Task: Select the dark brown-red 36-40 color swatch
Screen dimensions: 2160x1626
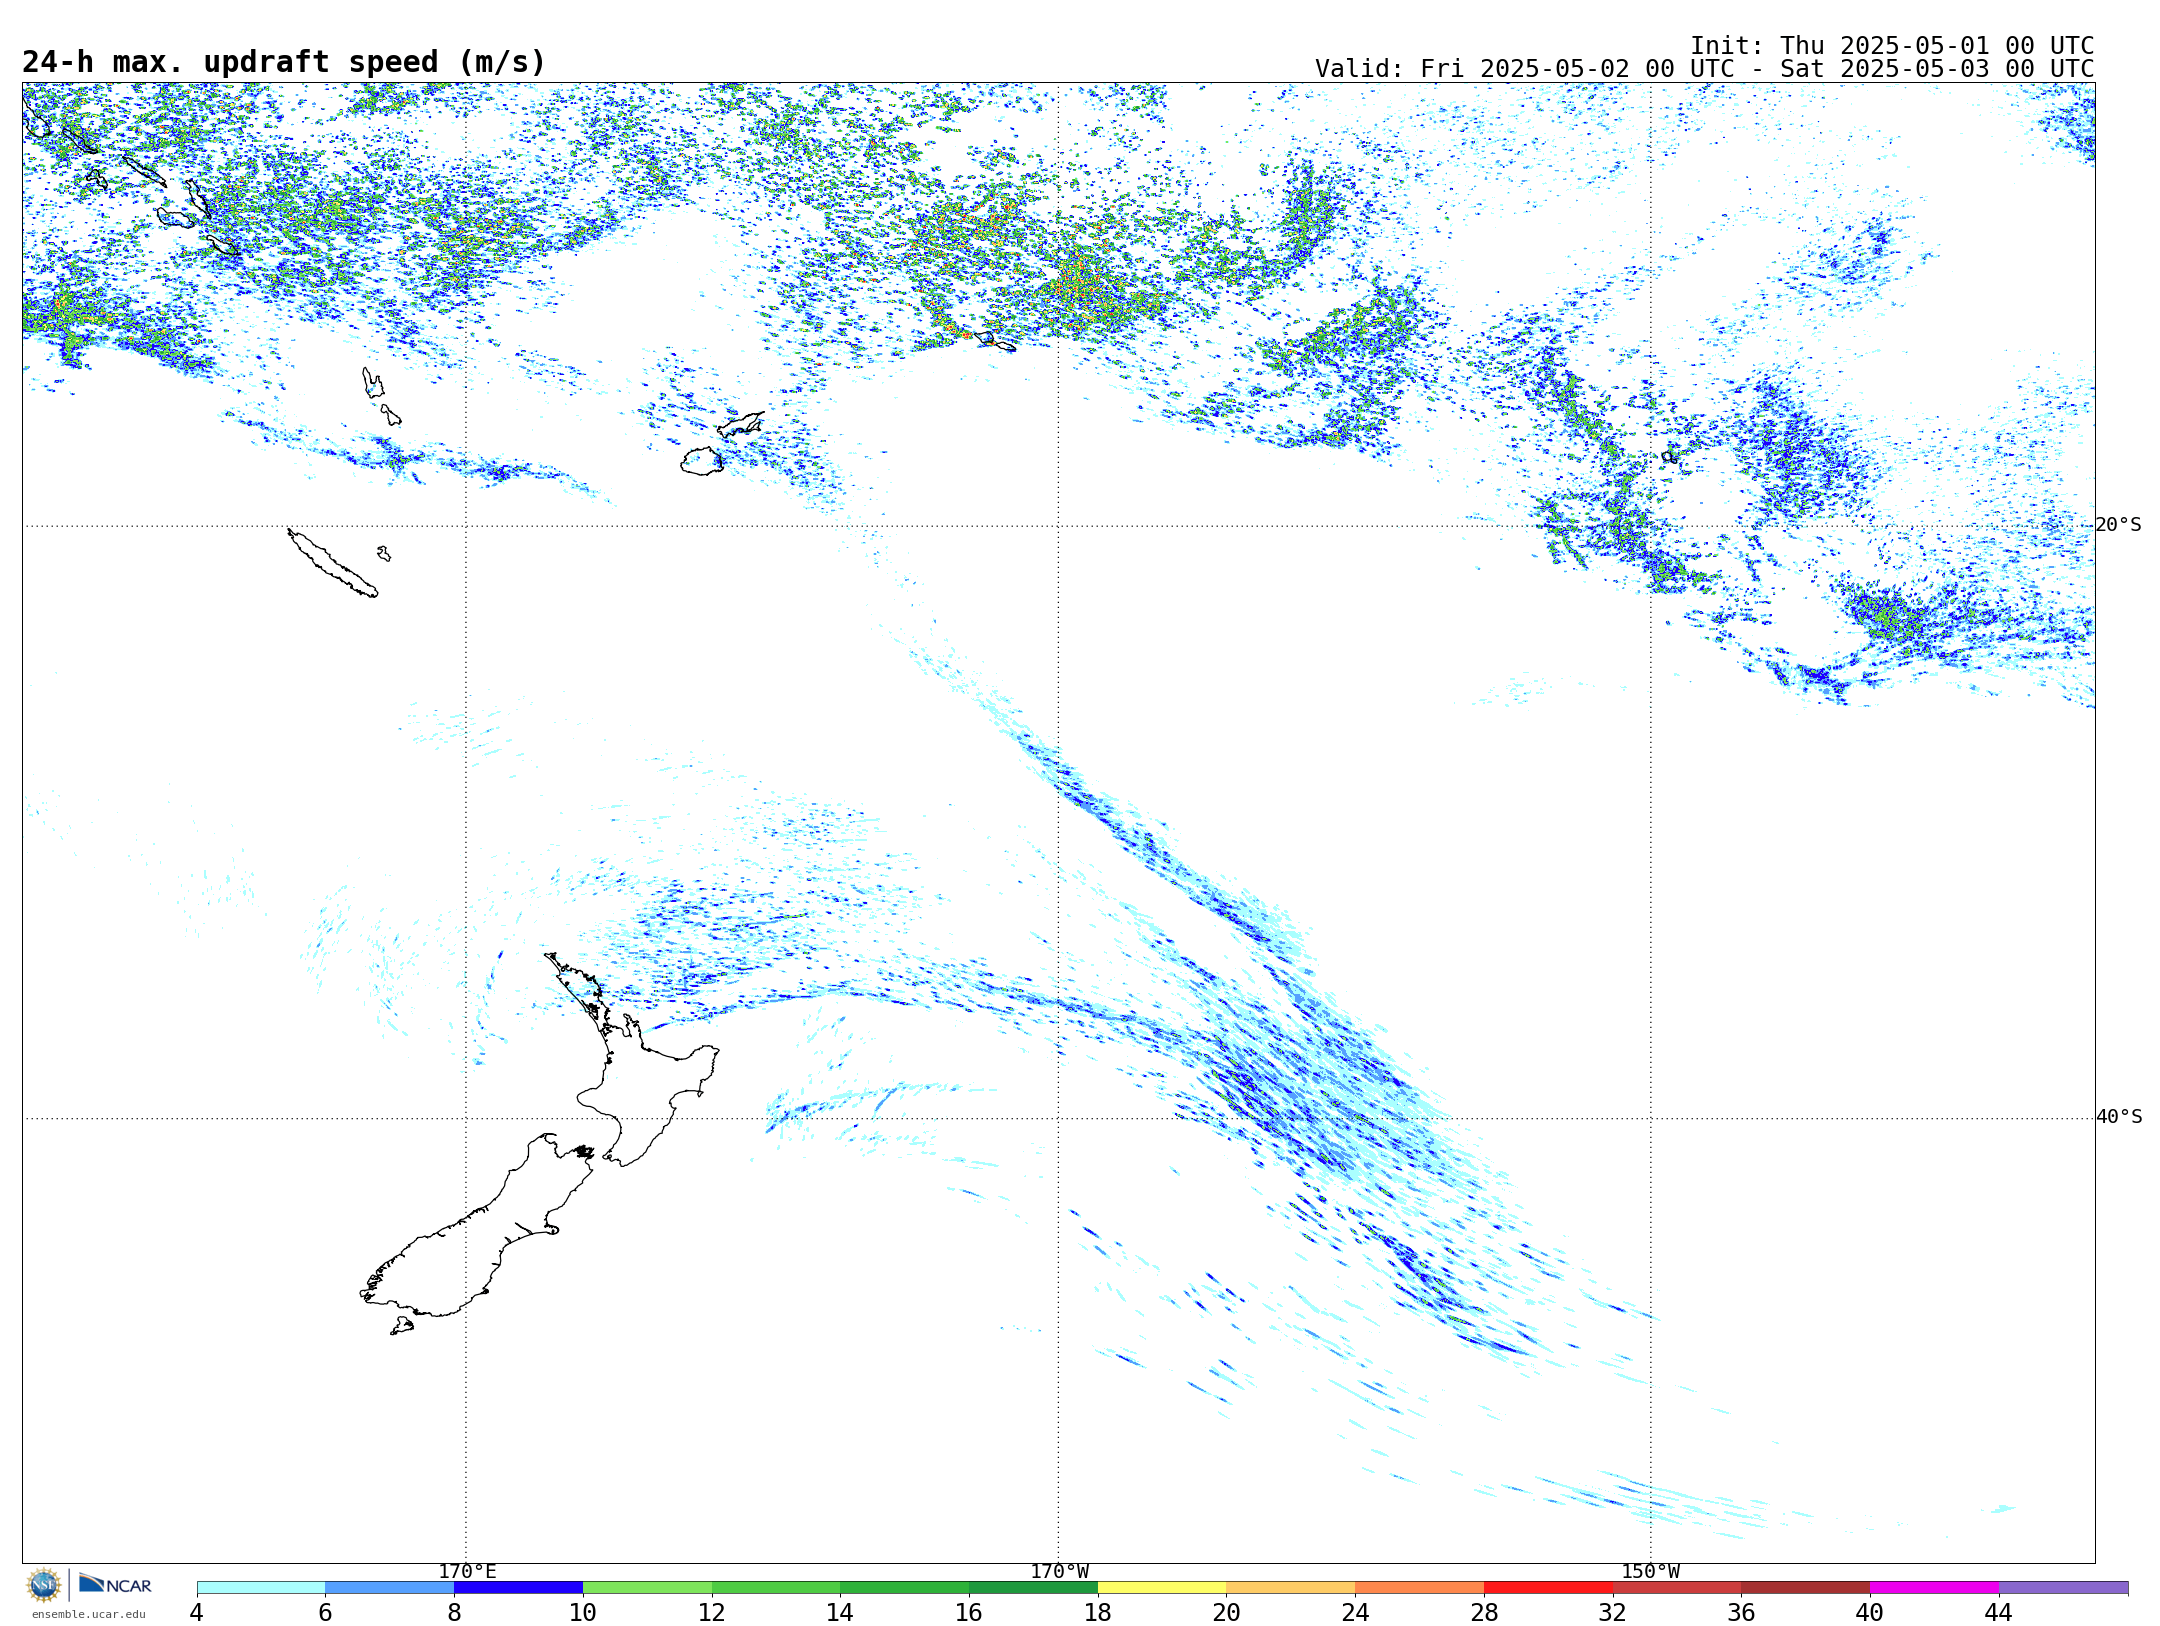Action: click(x=1806, y=1588)
